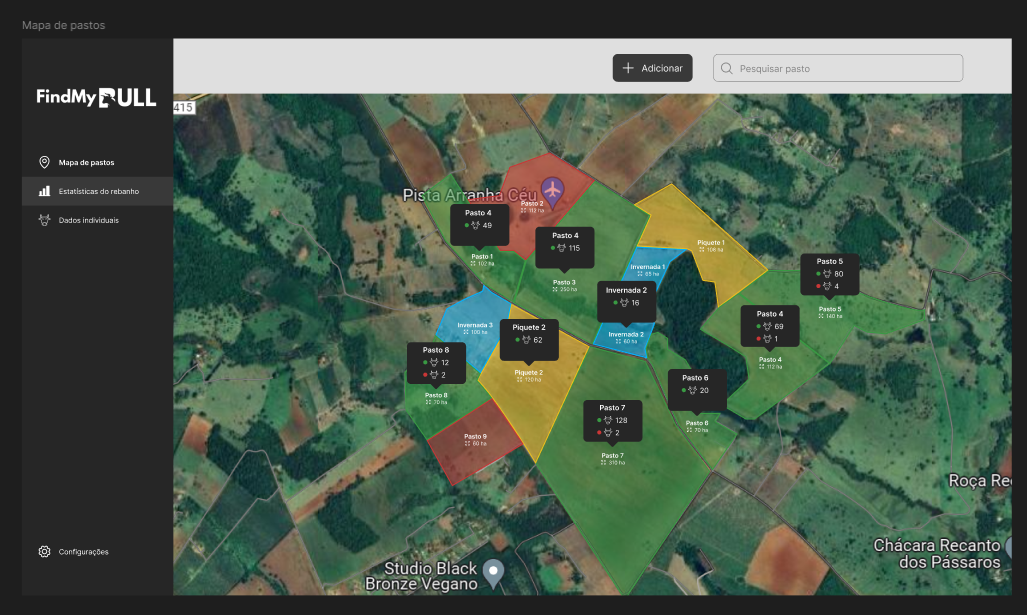Open the Pasto 8 info popup
Screen dimensions: 1027x615
pyautogui.click(x=436, y=362)
